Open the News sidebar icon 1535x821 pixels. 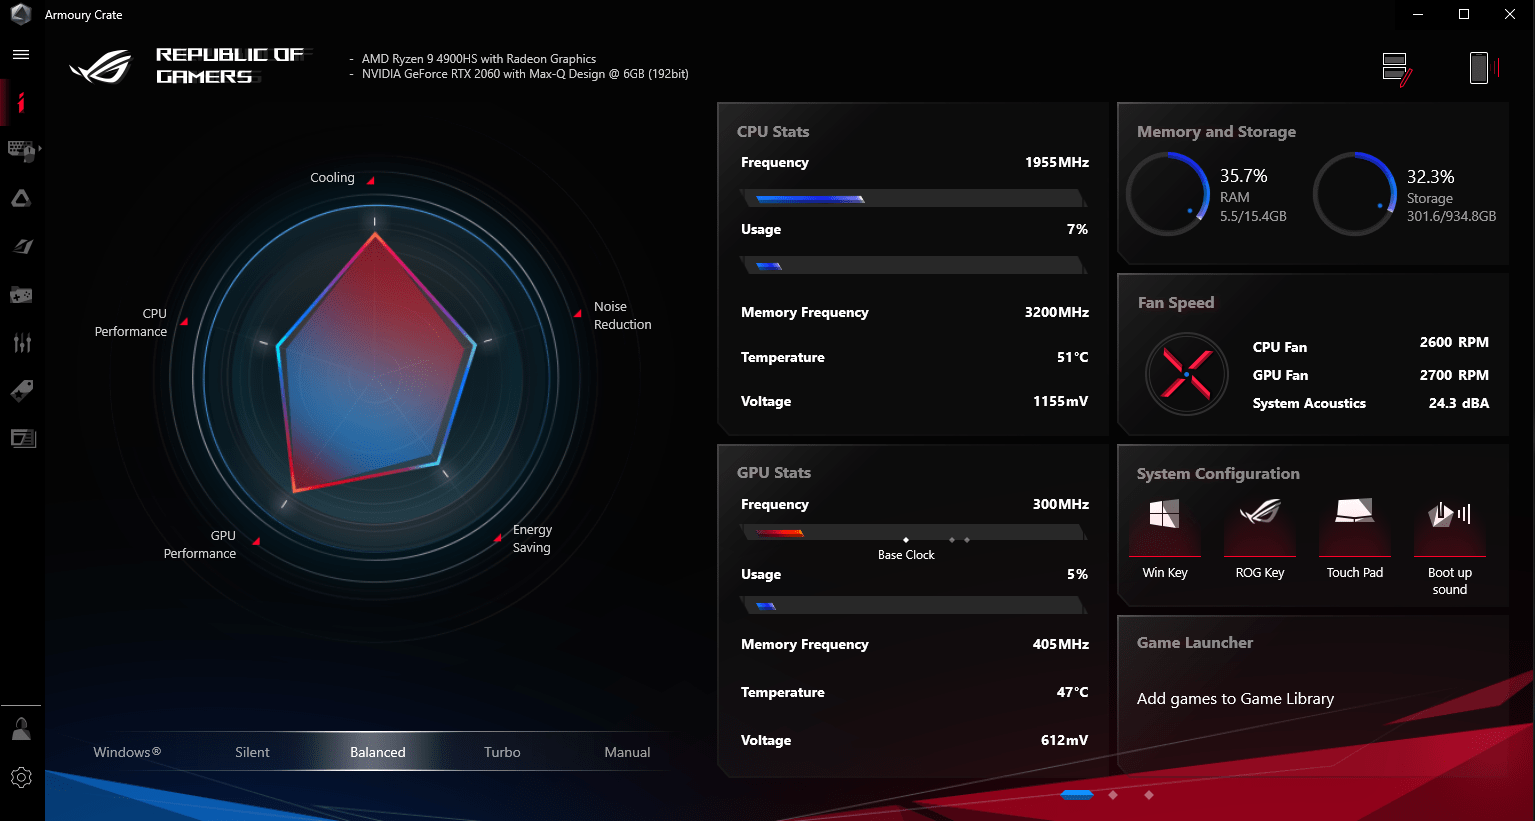coord(21,438)
